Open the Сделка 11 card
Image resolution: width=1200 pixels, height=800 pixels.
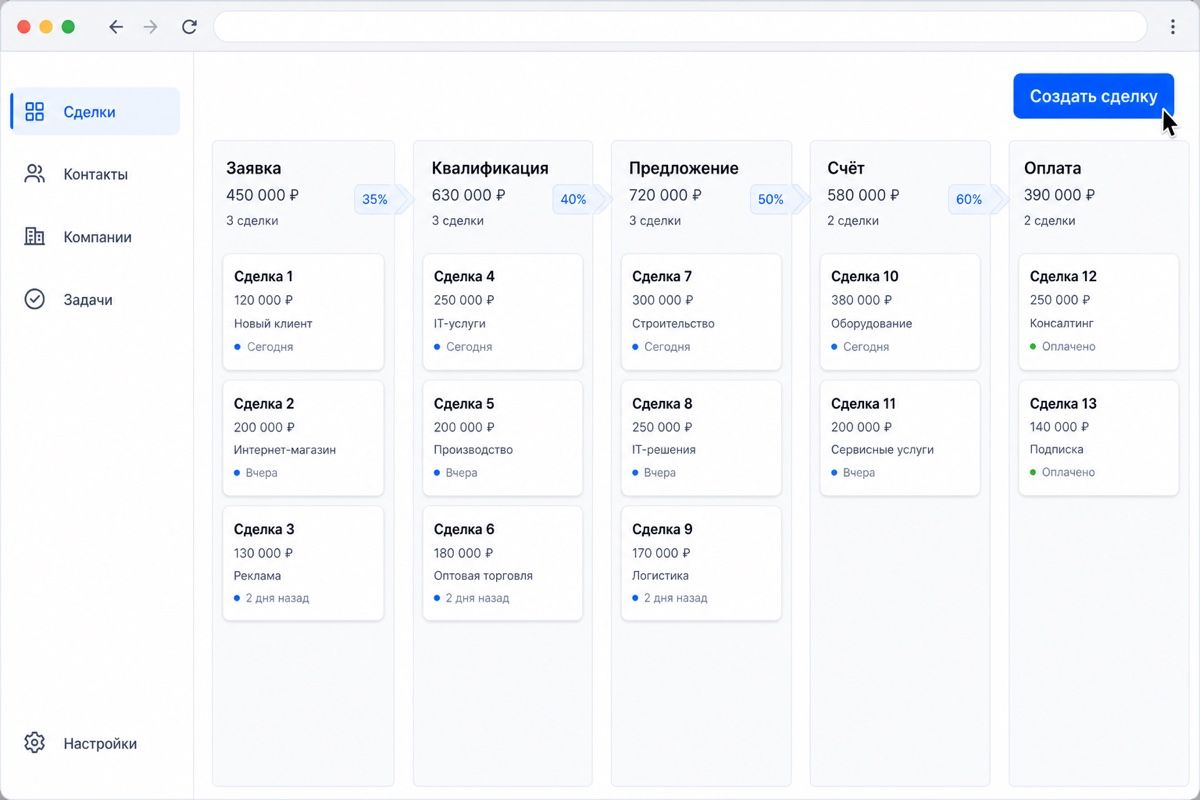tap(900, 438)
